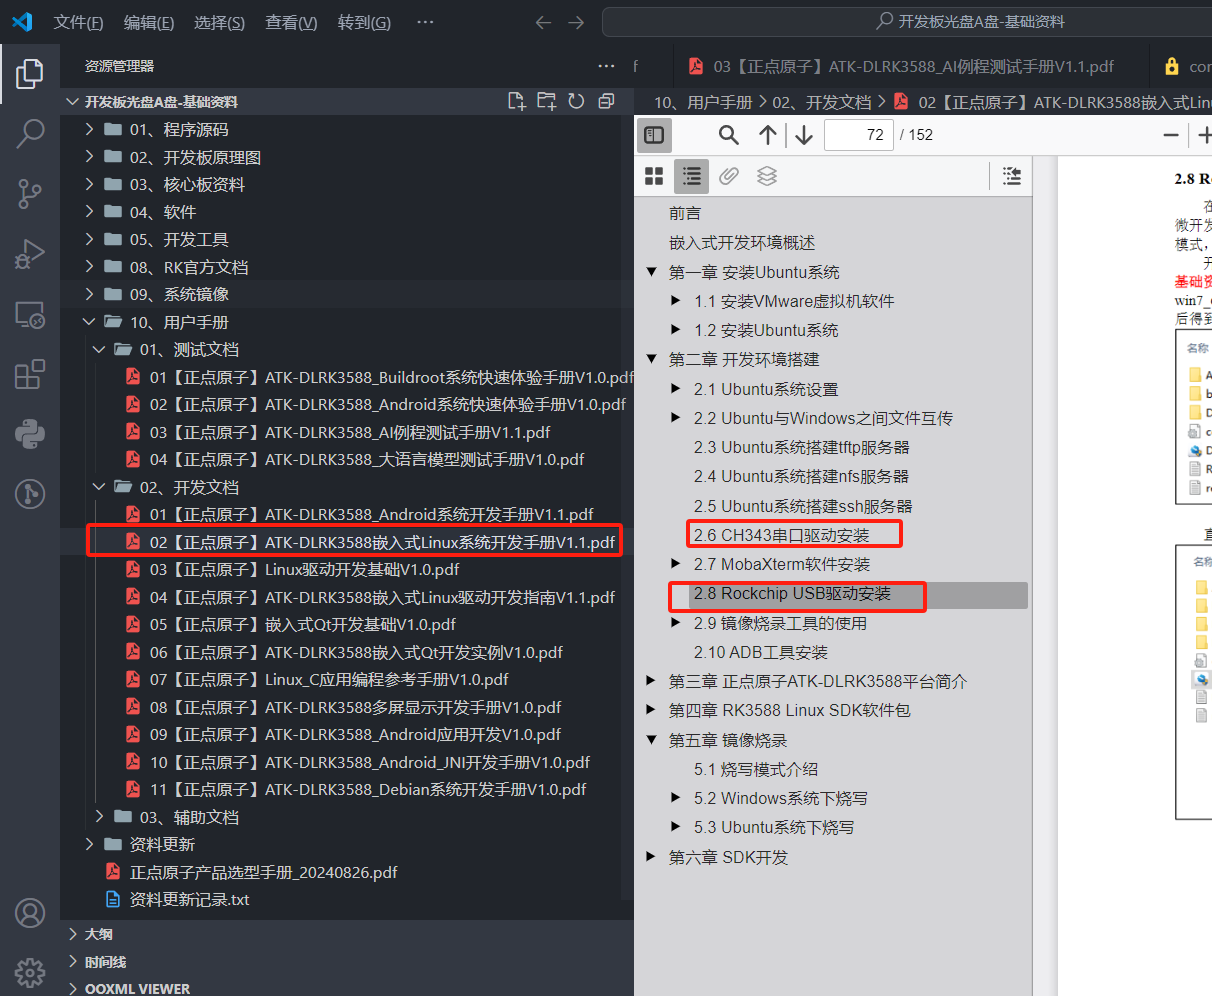Click the current outline item button

coord(1012,176)
